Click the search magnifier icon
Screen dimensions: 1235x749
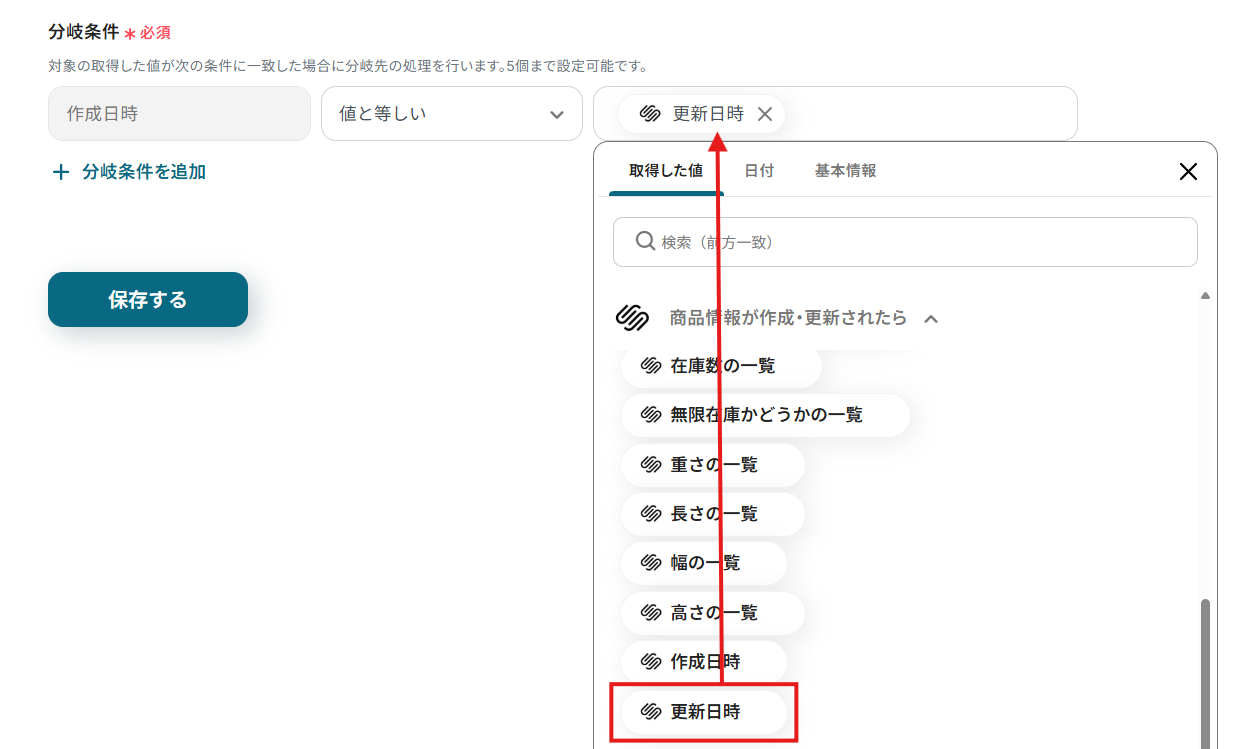coord(645,241)
